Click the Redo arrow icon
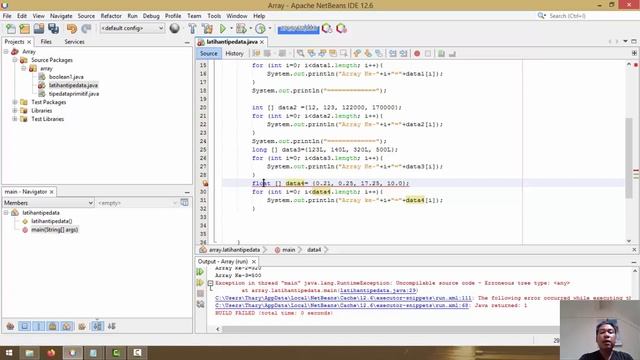The width and height of the screenshot is (640, 360). pos(86,29)
